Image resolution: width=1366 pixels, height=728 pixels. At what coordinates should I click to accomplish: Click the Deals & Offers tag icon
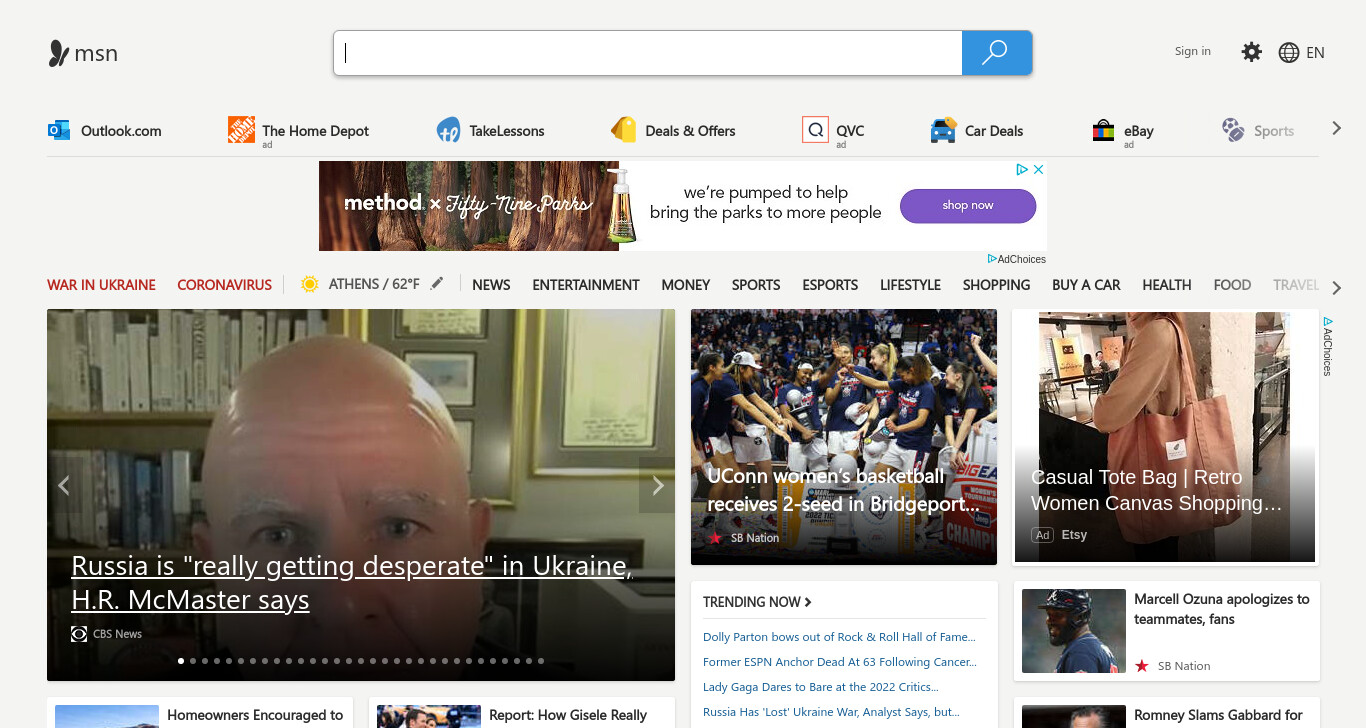[624, 130]
